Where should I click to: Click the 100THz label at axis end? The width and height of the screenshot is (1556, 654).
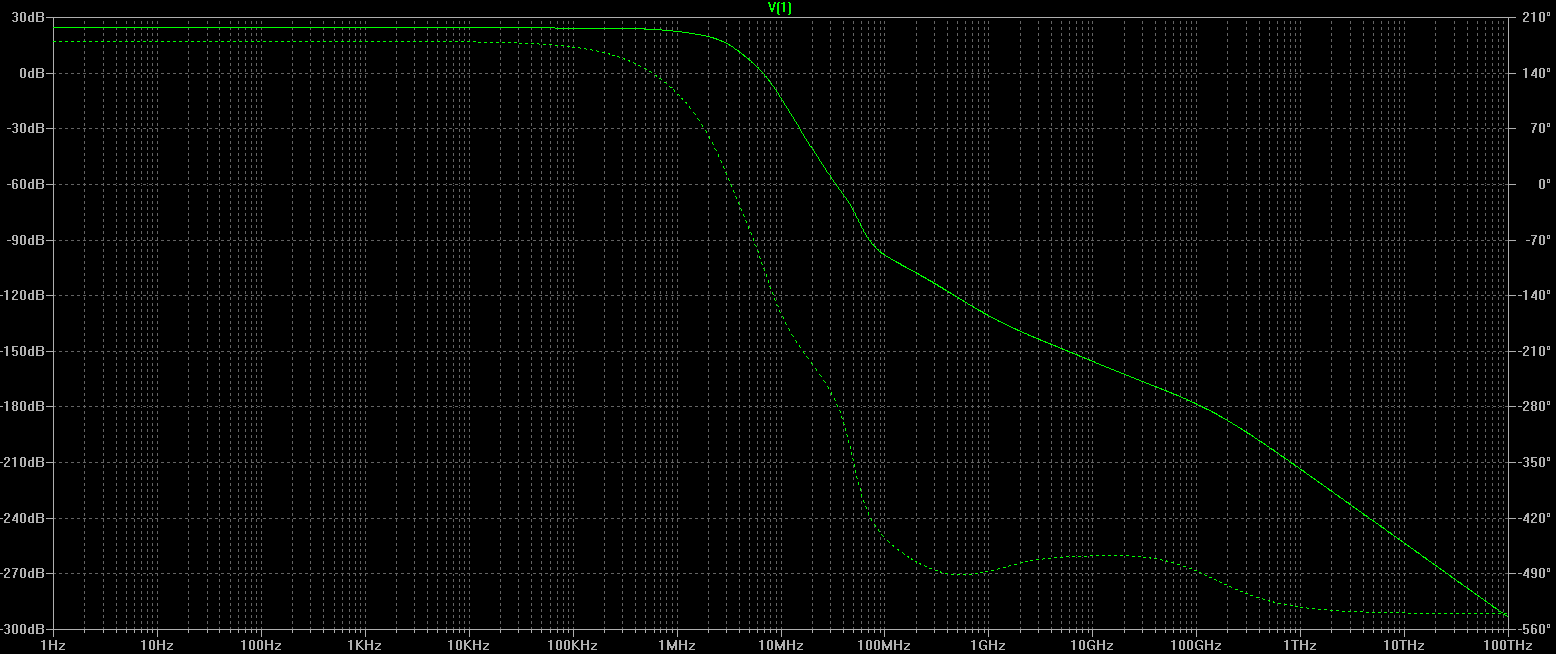(x=1506, y=646)
